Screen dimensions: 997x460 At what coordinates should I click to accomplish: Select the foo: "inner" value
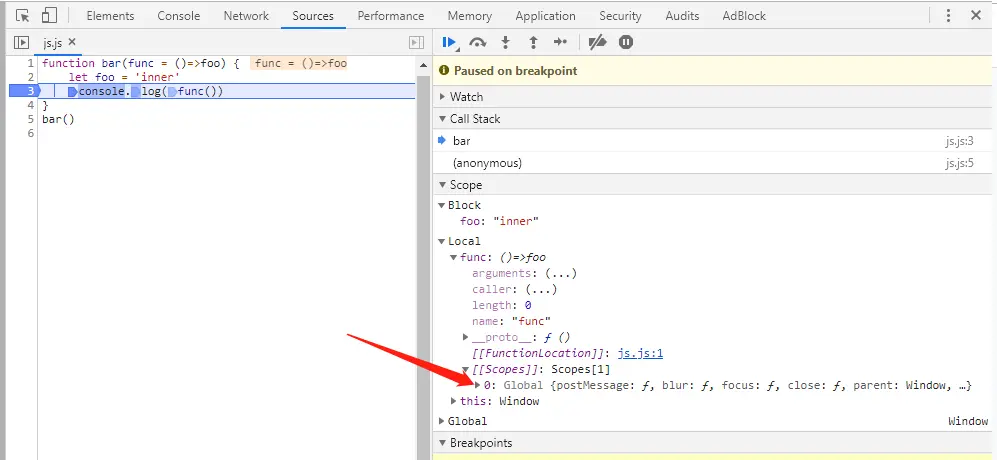tap(516, 221)
